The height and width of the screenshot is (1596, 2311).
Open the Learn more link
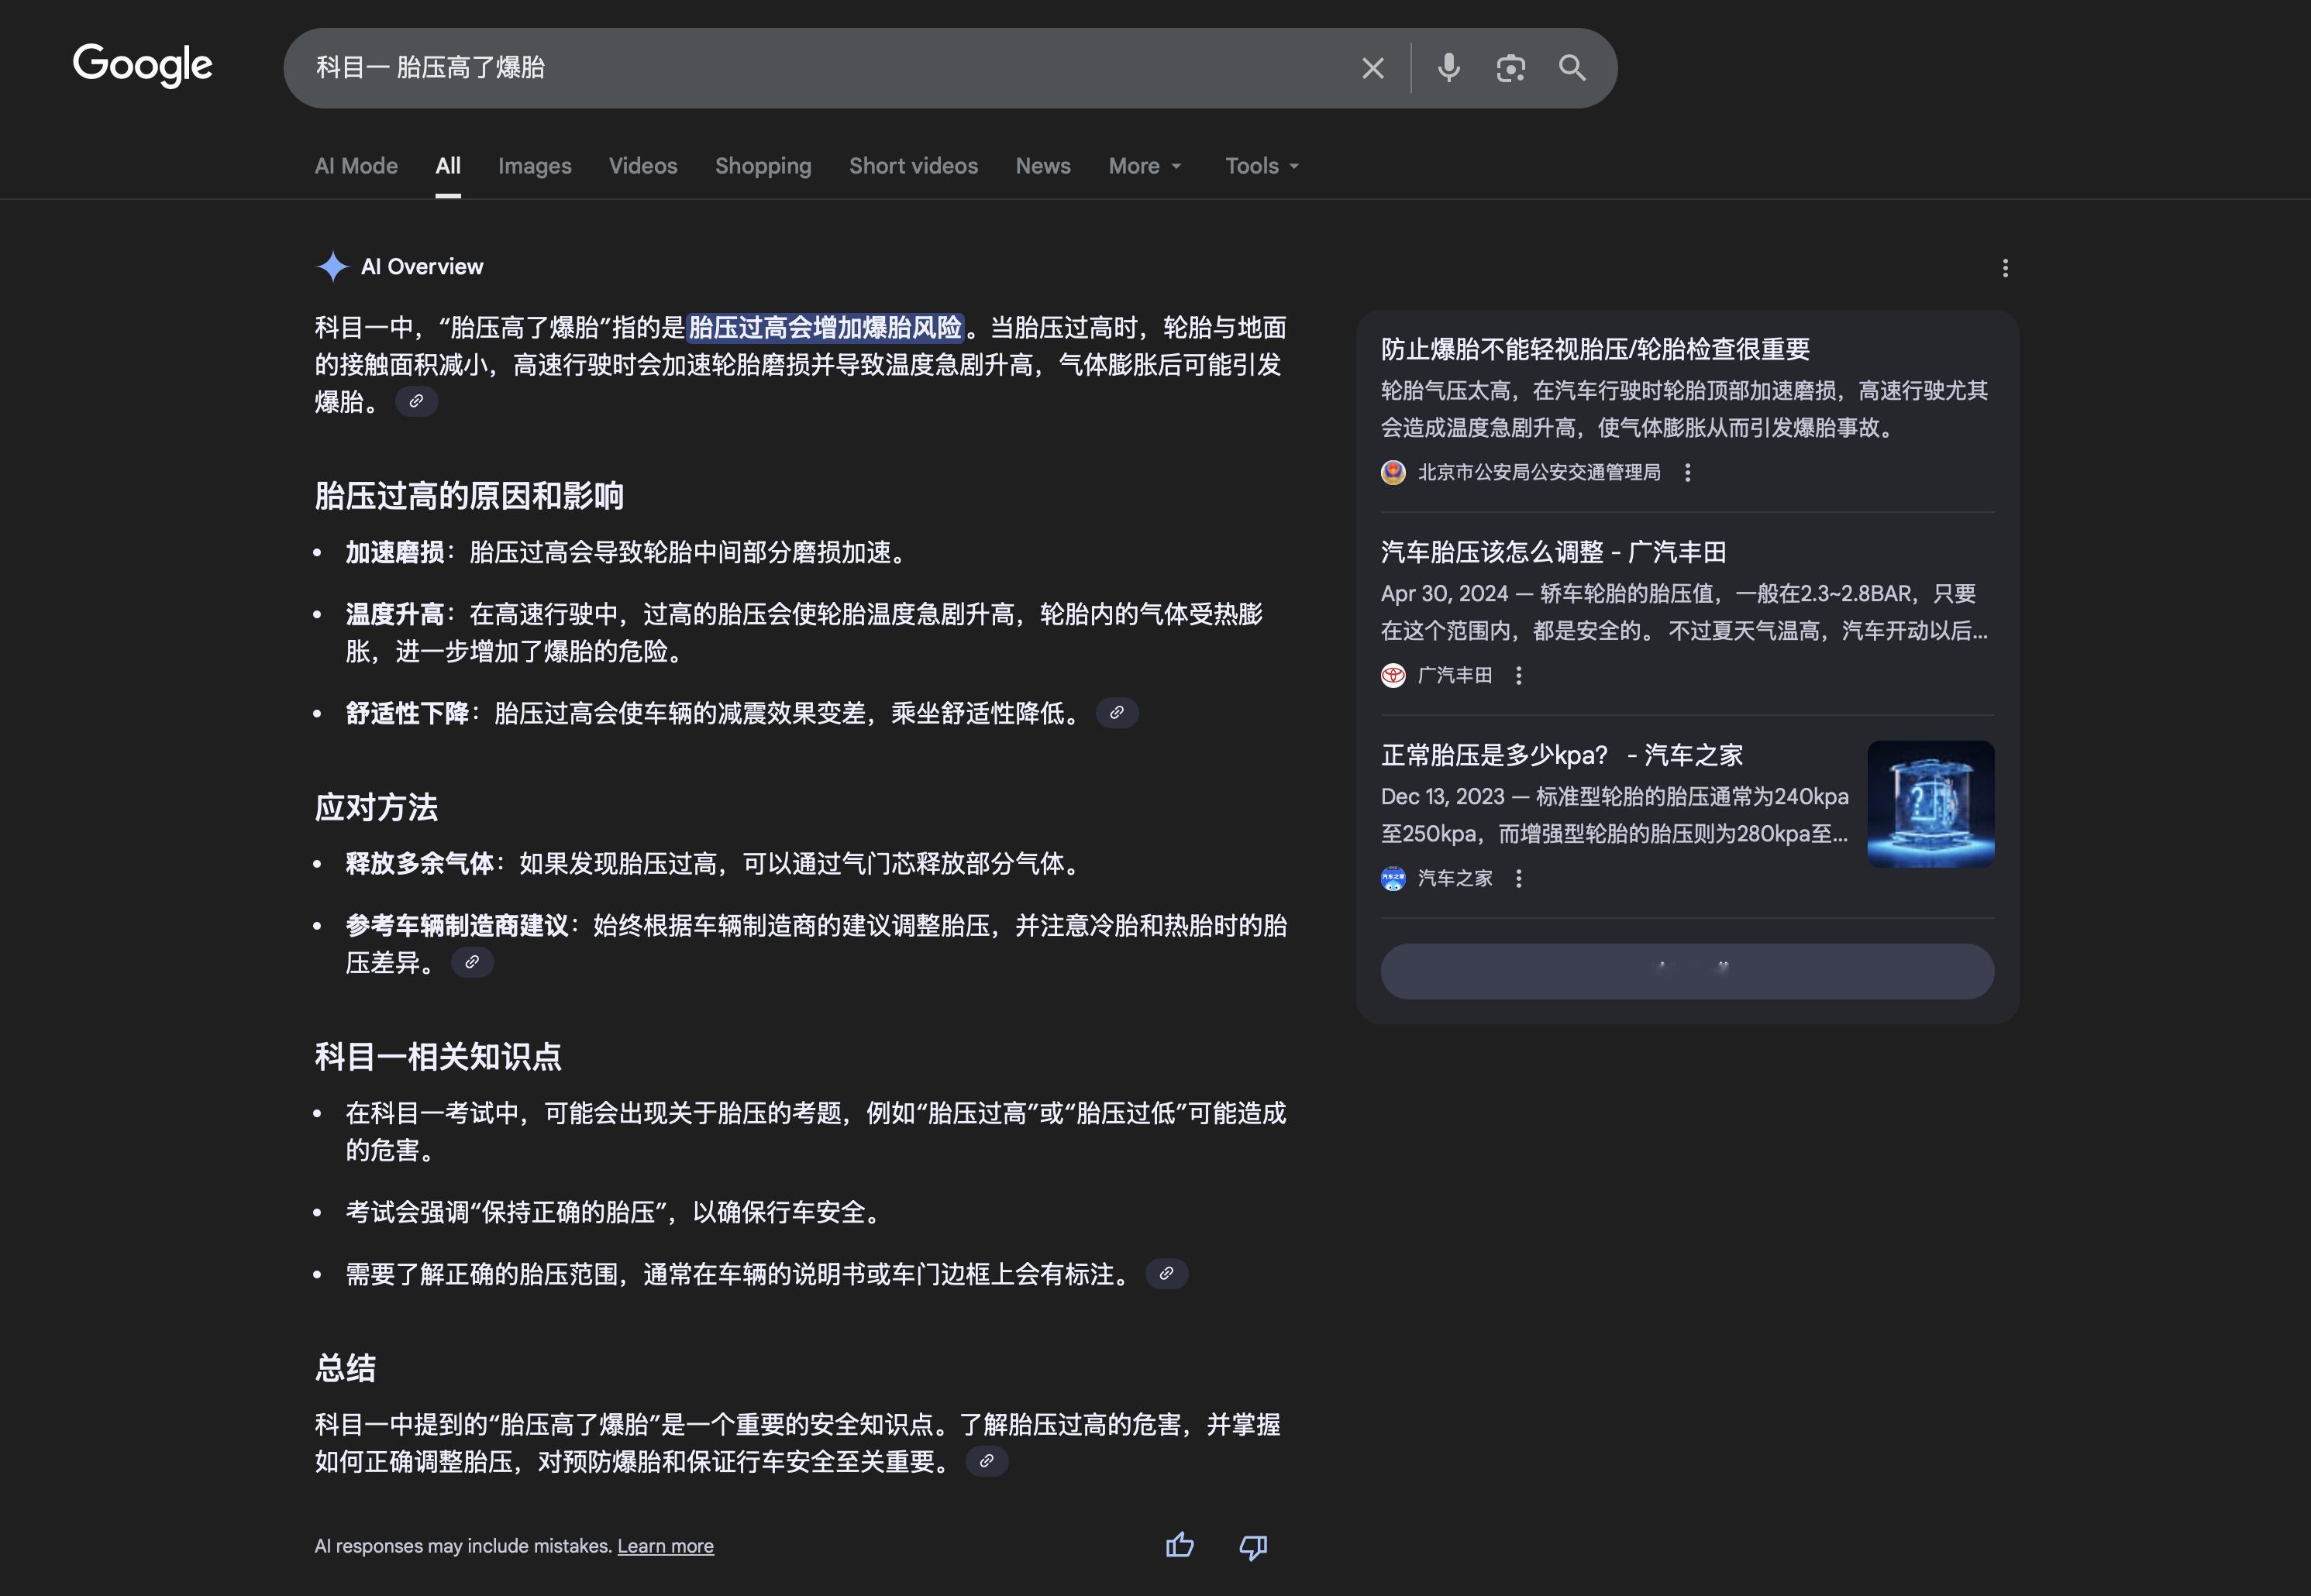[665, 1546]
